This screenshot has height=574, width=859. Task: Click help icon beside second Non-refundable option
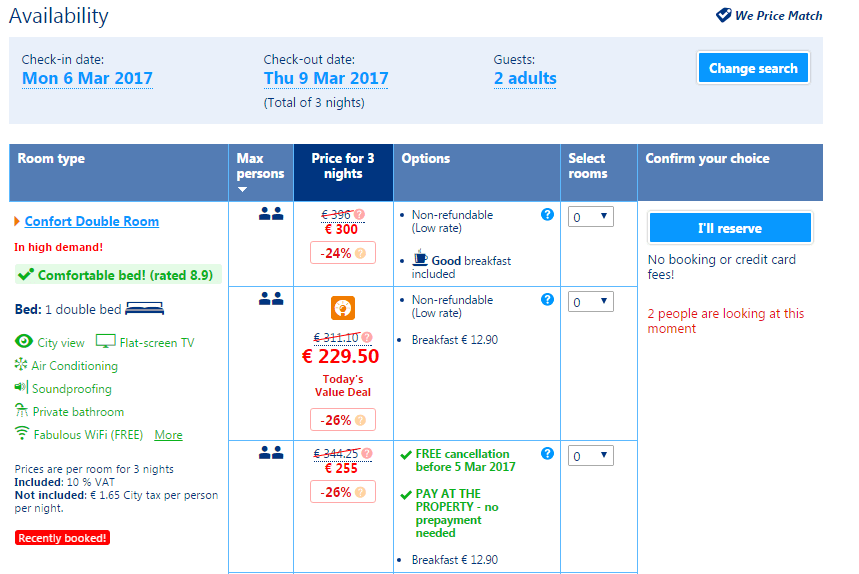pyautogui.click(x=547, y=299)
